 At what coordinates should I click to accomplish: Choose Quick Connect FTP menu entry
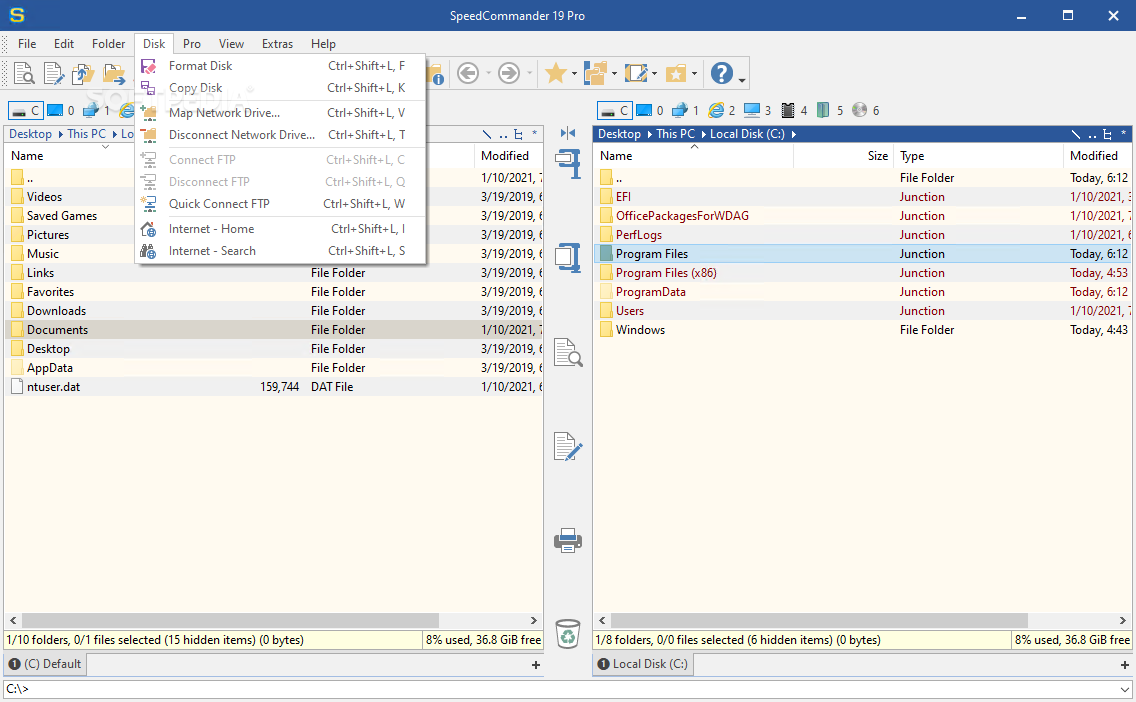tap(280, 204)
